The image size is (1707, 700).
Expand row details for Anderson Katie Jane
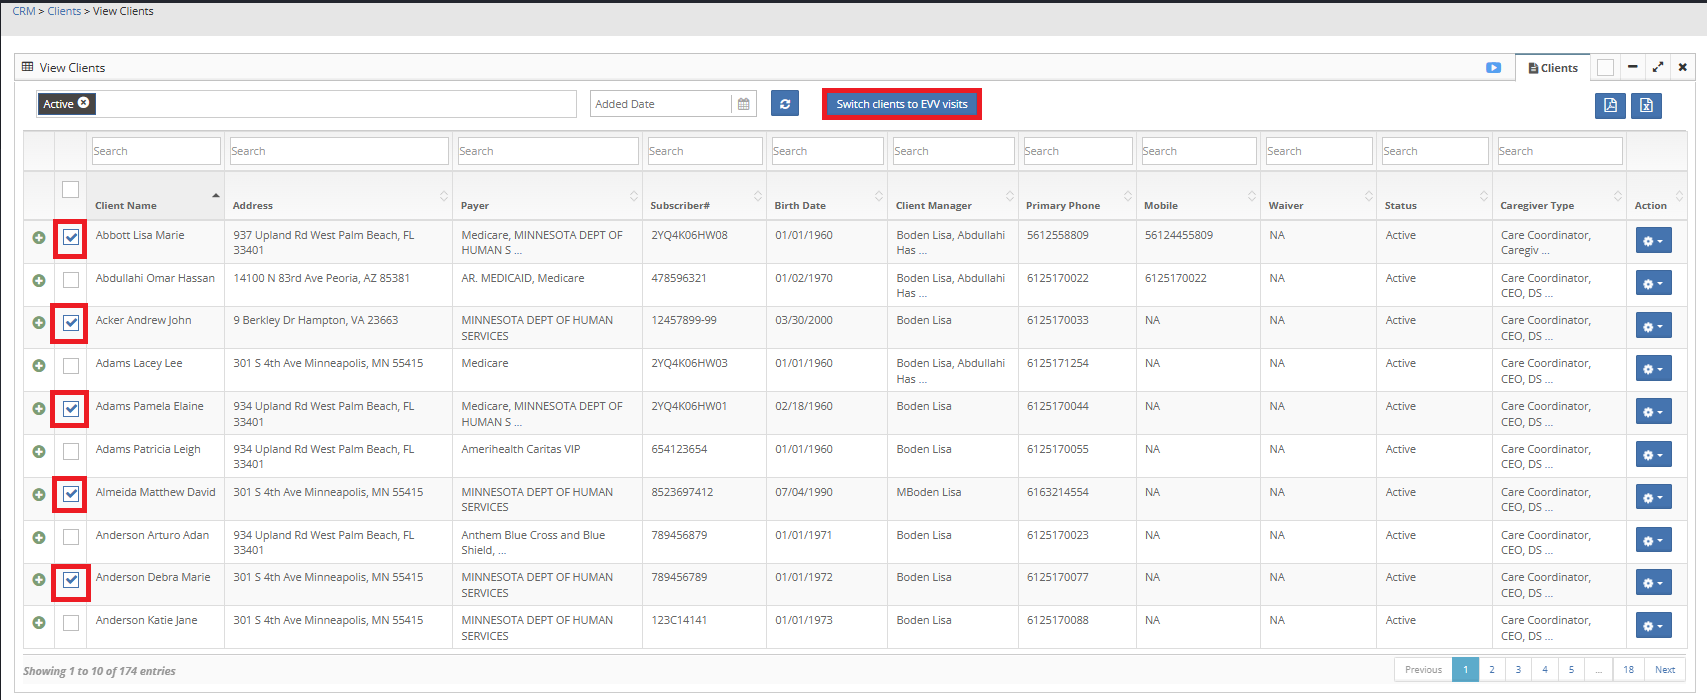(x=39, y=623)
